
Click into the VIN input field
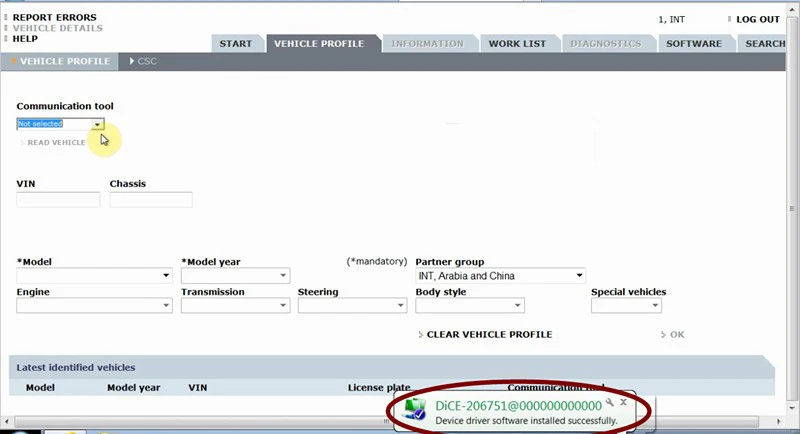(58, 199)
